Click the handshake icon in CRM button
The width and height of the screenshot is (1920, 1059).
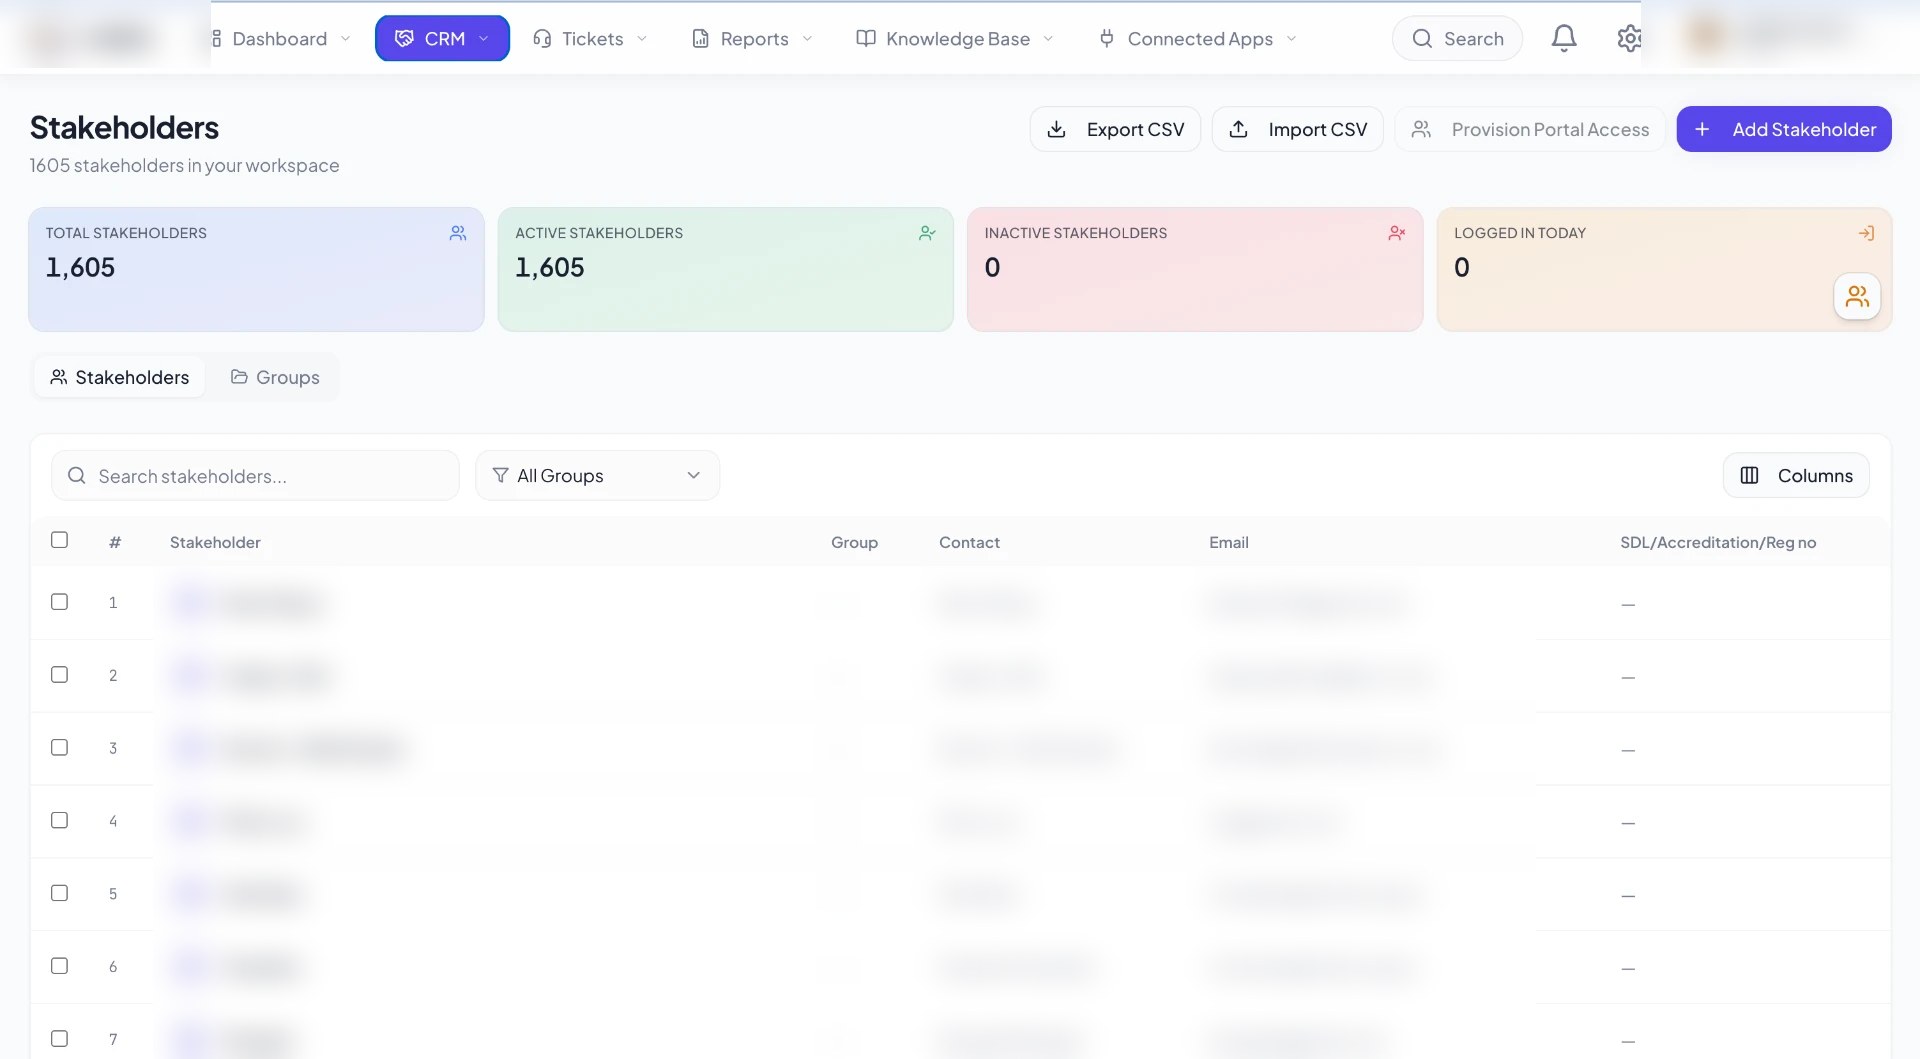pos(404,38)
